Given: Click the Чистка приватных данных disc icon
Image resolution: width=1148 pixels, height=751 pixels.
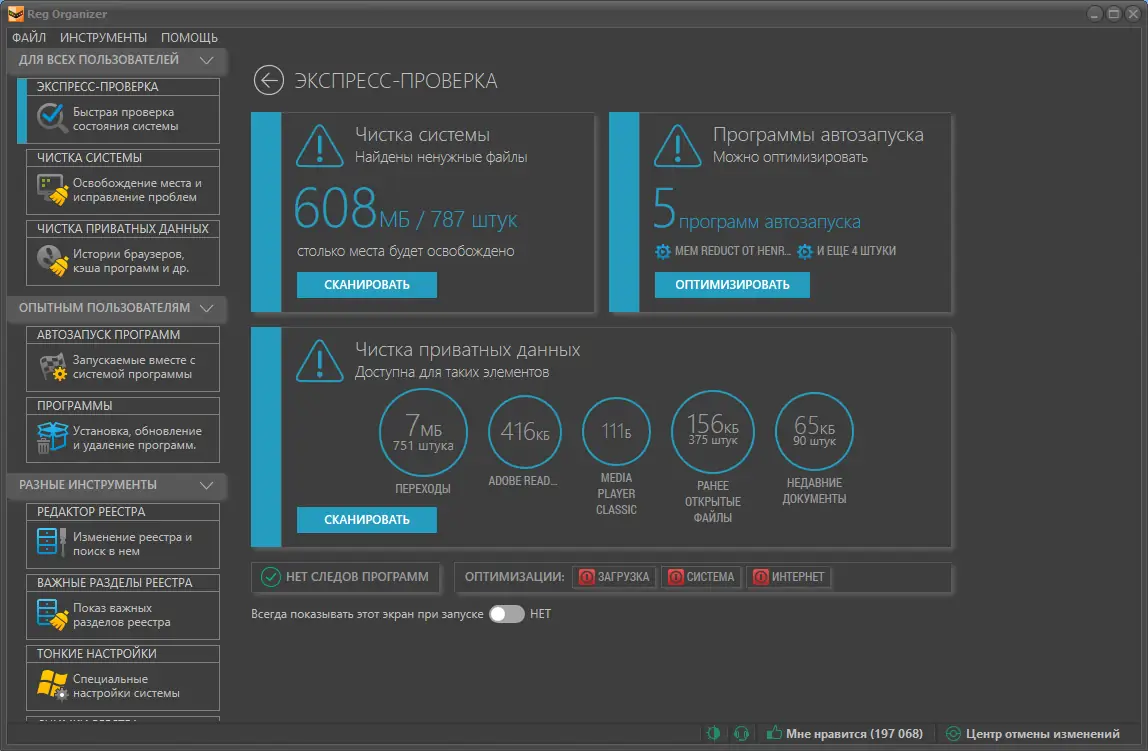Looking at the screenshot, I should pos(52,260).
